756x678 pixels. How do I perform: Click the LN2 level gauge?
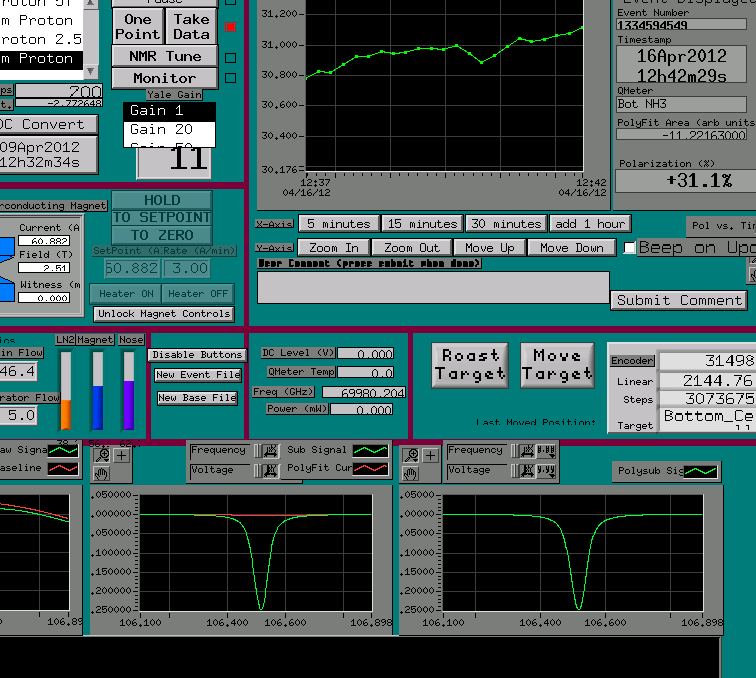[x=66, y=390]
